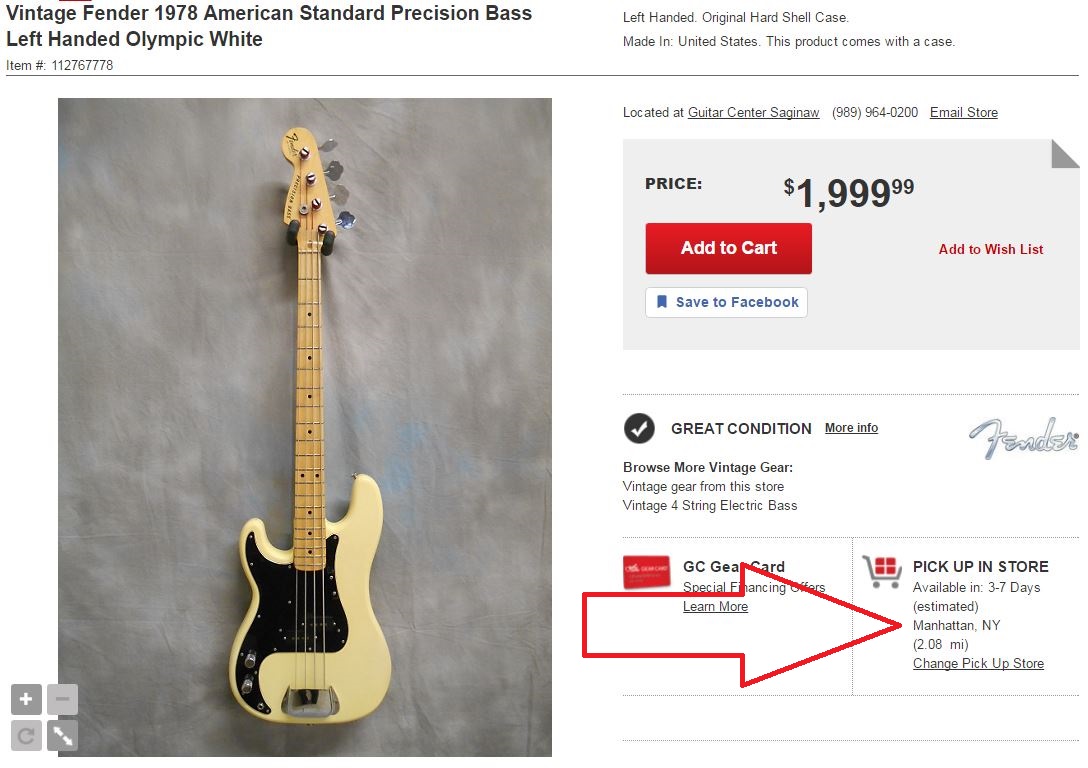Click the folded corner of price box
The width and height of the screenshot is (1088, 768).
click(1065, 154)
